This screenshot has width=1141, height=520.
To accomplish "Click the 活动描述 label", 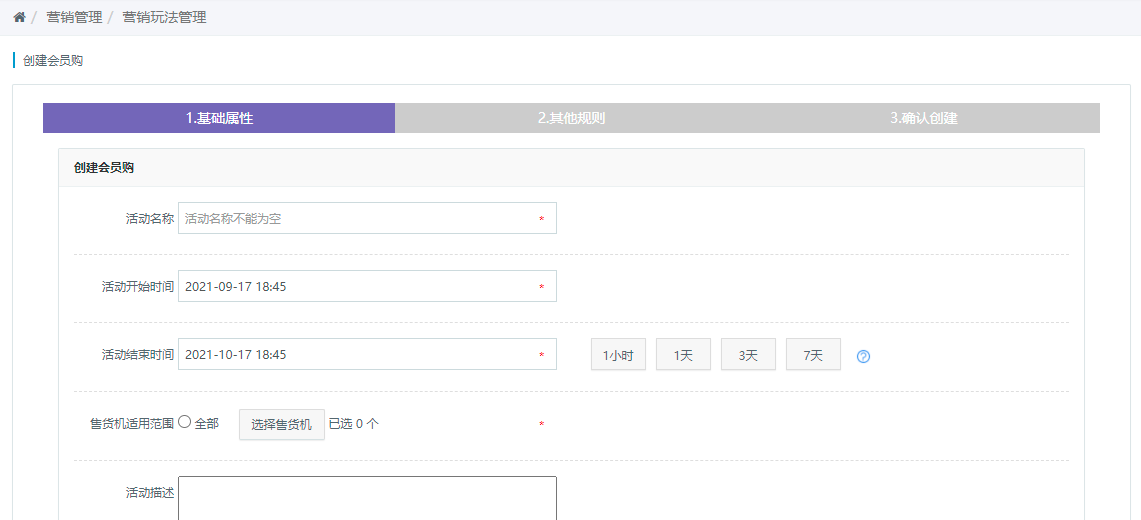I will point(150,492).
